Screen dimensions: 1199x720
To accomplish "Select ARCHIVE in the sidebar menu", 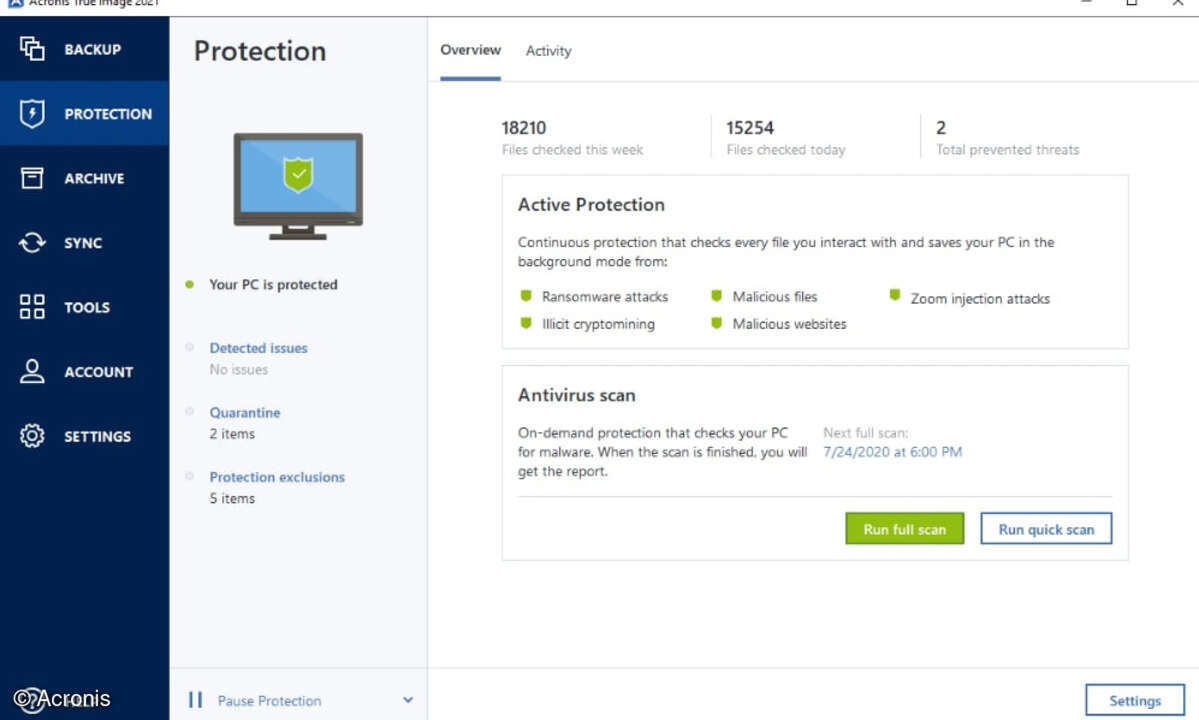I will (x=94, y=178).
